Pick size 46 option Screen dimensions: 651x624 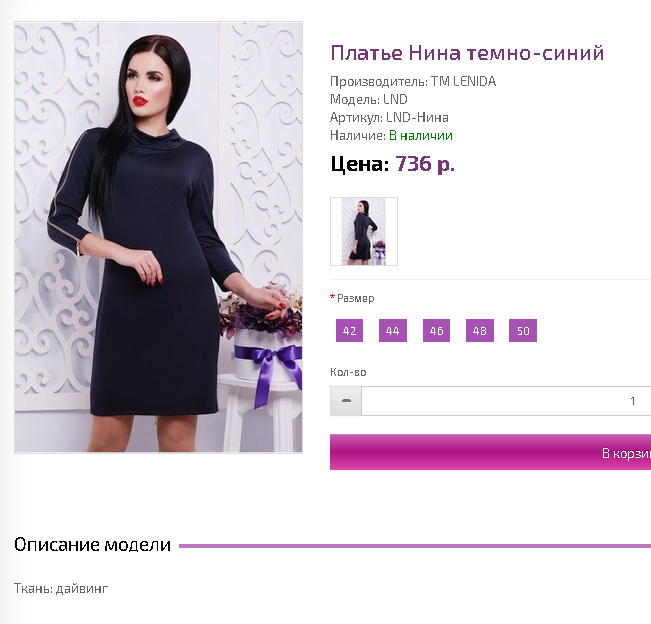click(x=436, y=330)
